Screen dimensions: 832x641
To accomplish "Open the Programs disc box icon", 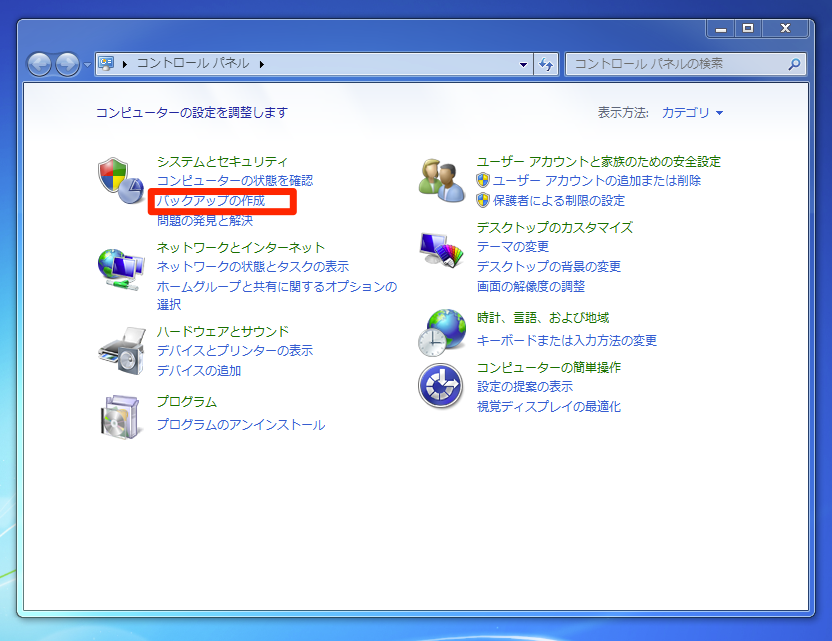I will point(121,417).
